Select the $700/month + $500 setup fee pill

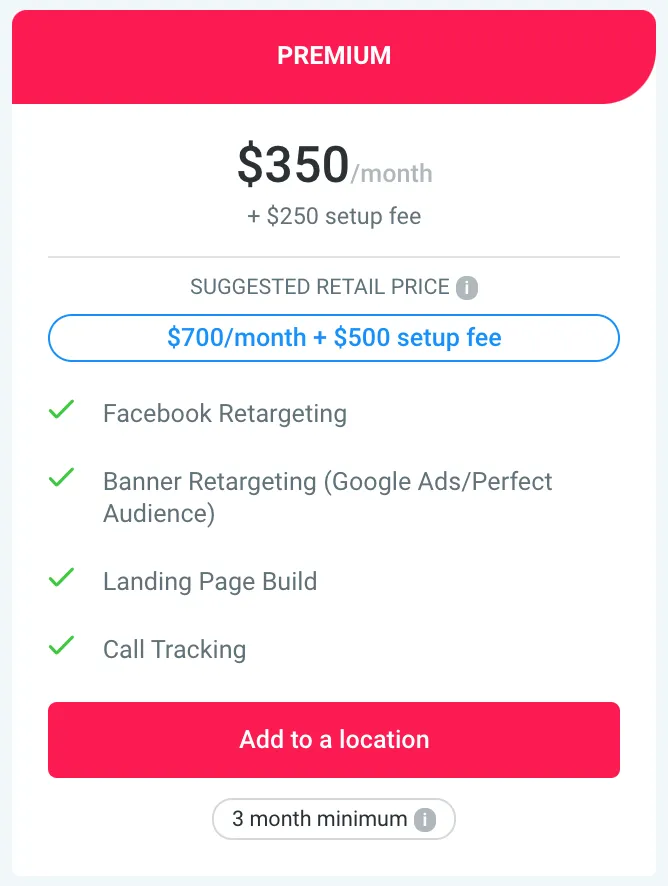[x=334, y=338]
